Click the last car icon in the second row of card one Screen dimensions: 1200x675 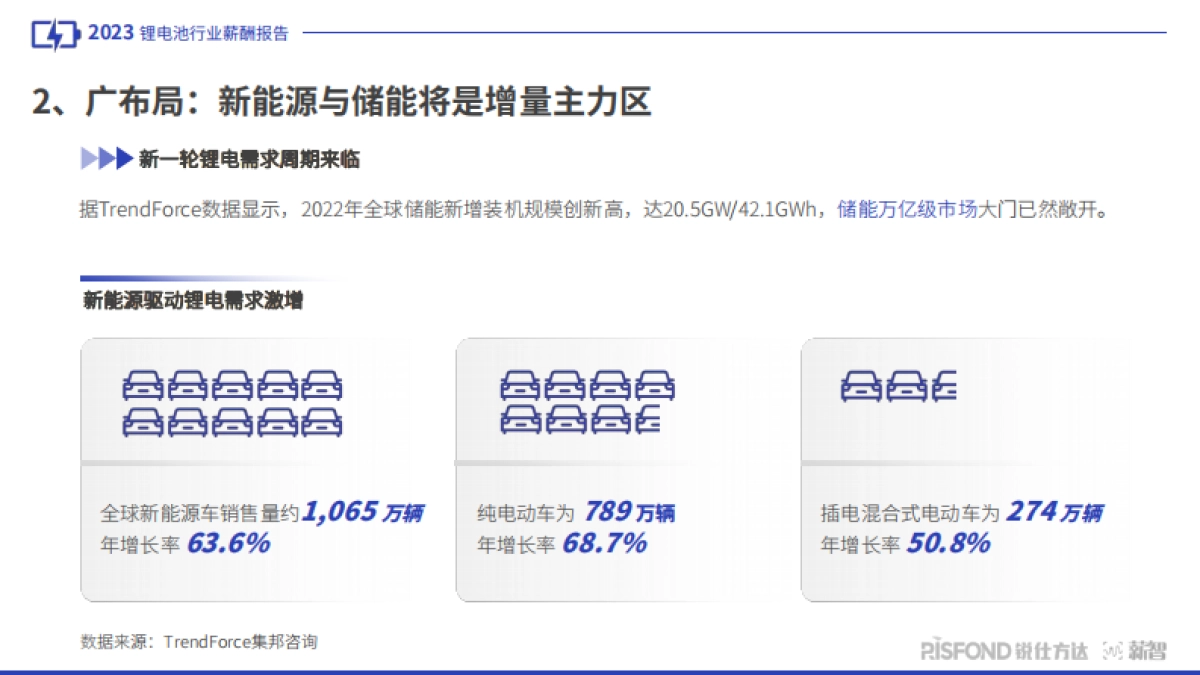323,421
